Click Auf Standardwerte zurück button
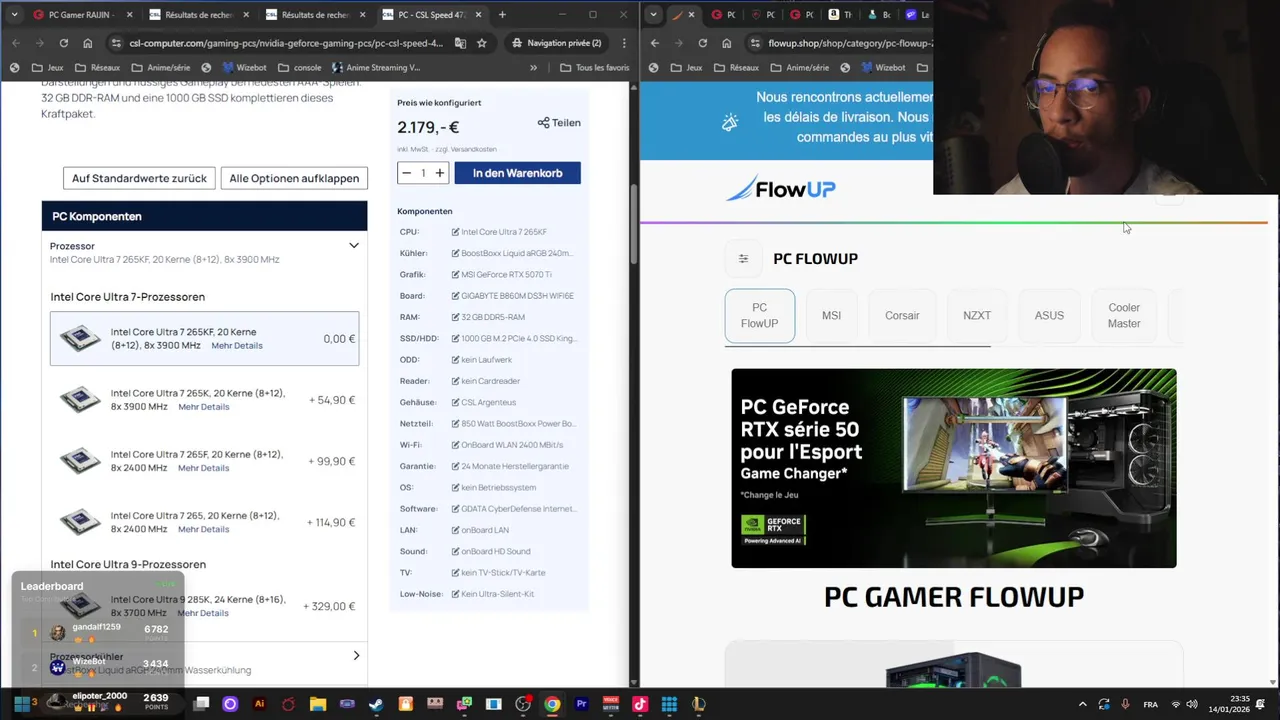 click(139, 178)
